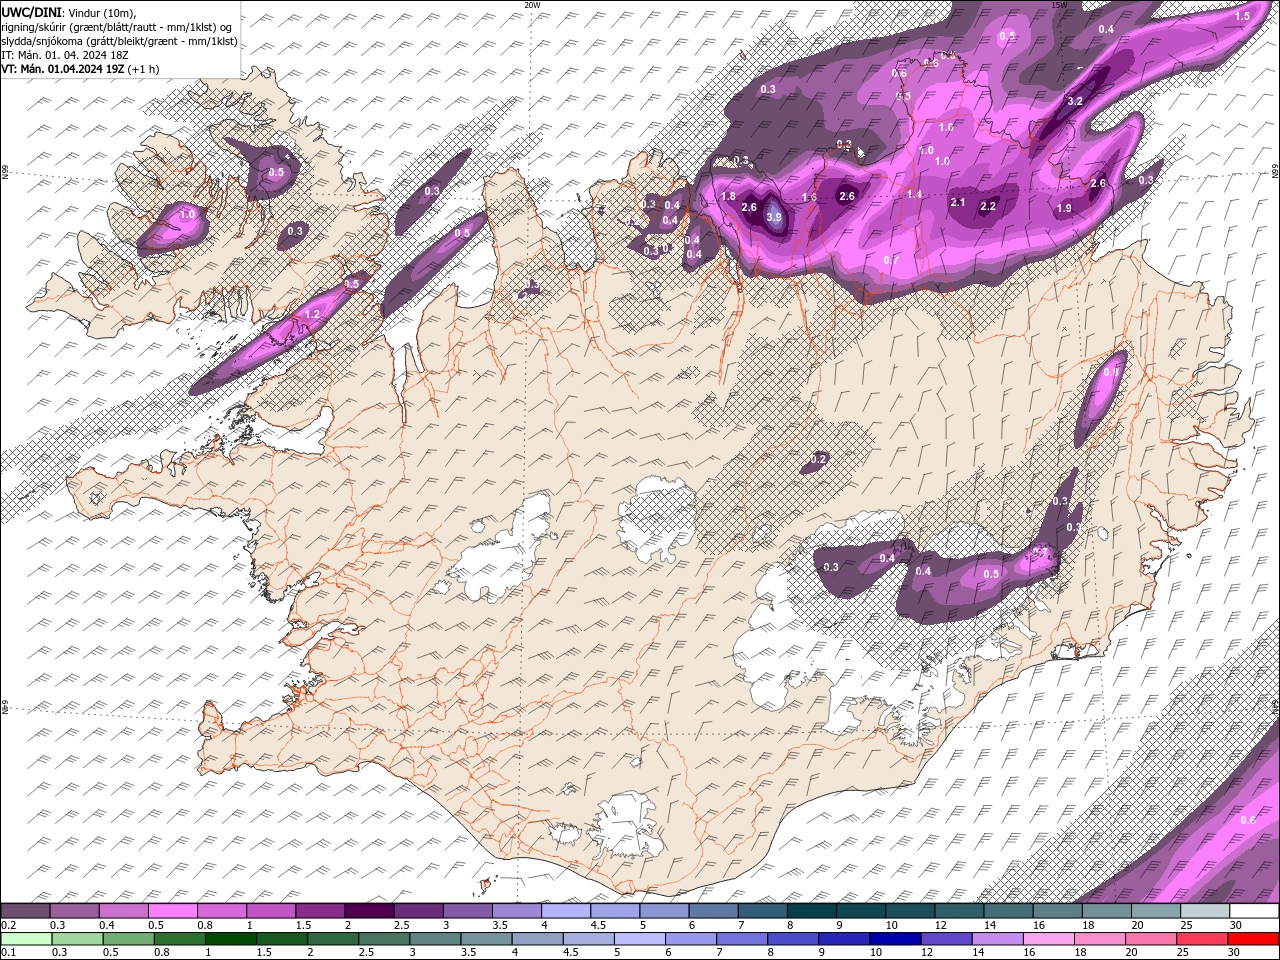Viewport: 1280px width, 960px height.
Task: Select the dark mauve 0.2 swatch, snow legend
Action: (x=25, y=910)
